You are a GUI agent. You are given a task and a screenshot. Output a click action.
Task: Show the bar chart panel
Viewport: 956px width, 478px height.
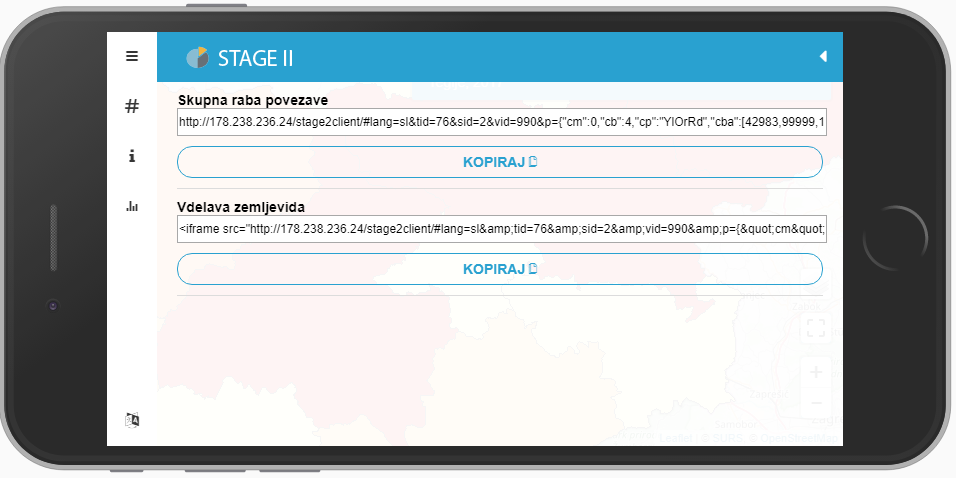[x=132, y=206]
